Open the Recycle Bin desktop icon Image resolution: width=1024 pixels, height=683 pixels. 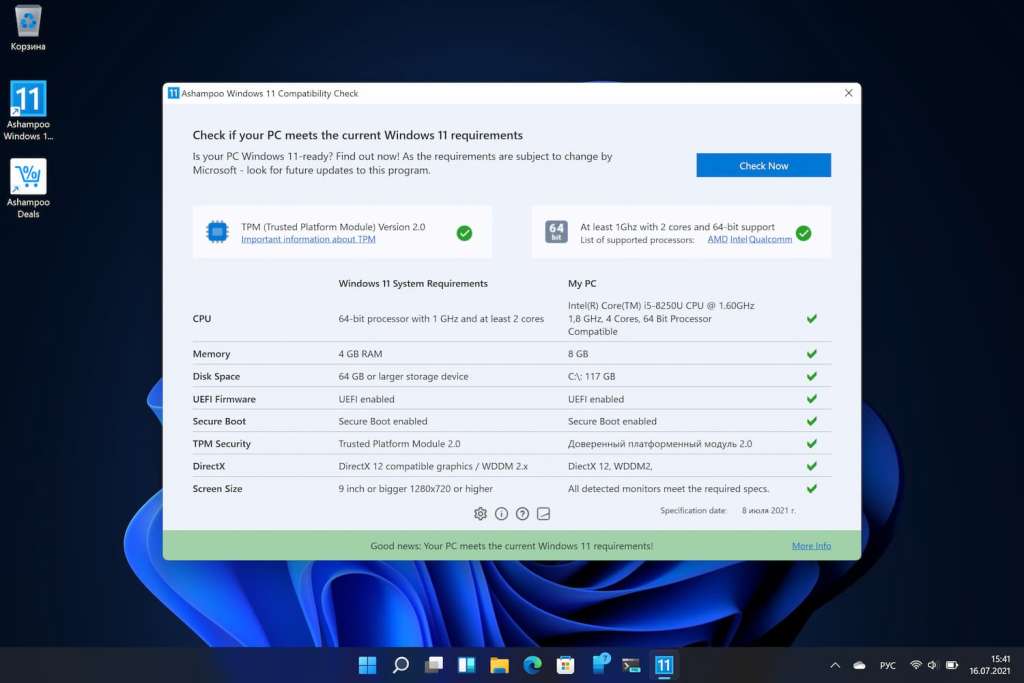28,28
